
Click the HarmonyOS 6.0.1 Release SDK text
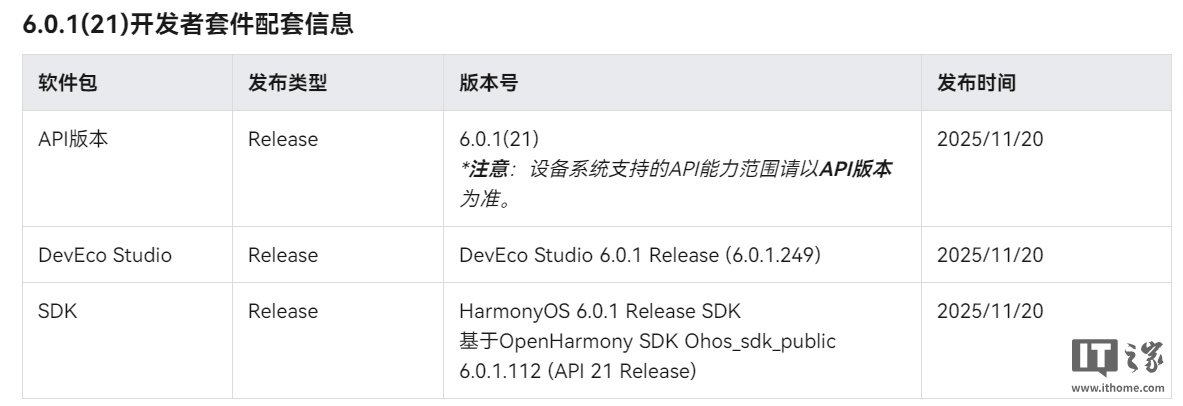(x=600, y=311)
